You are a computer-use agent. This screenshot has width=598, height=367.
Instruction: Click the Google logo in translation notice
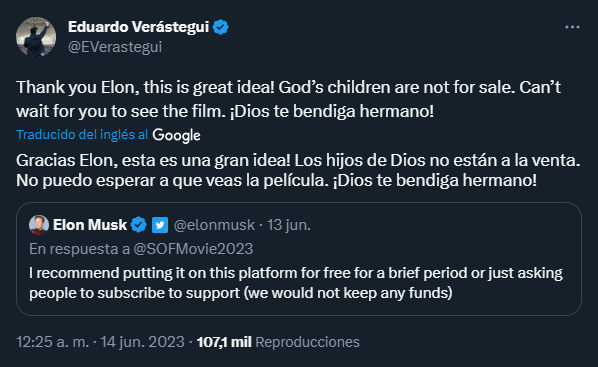176,135
